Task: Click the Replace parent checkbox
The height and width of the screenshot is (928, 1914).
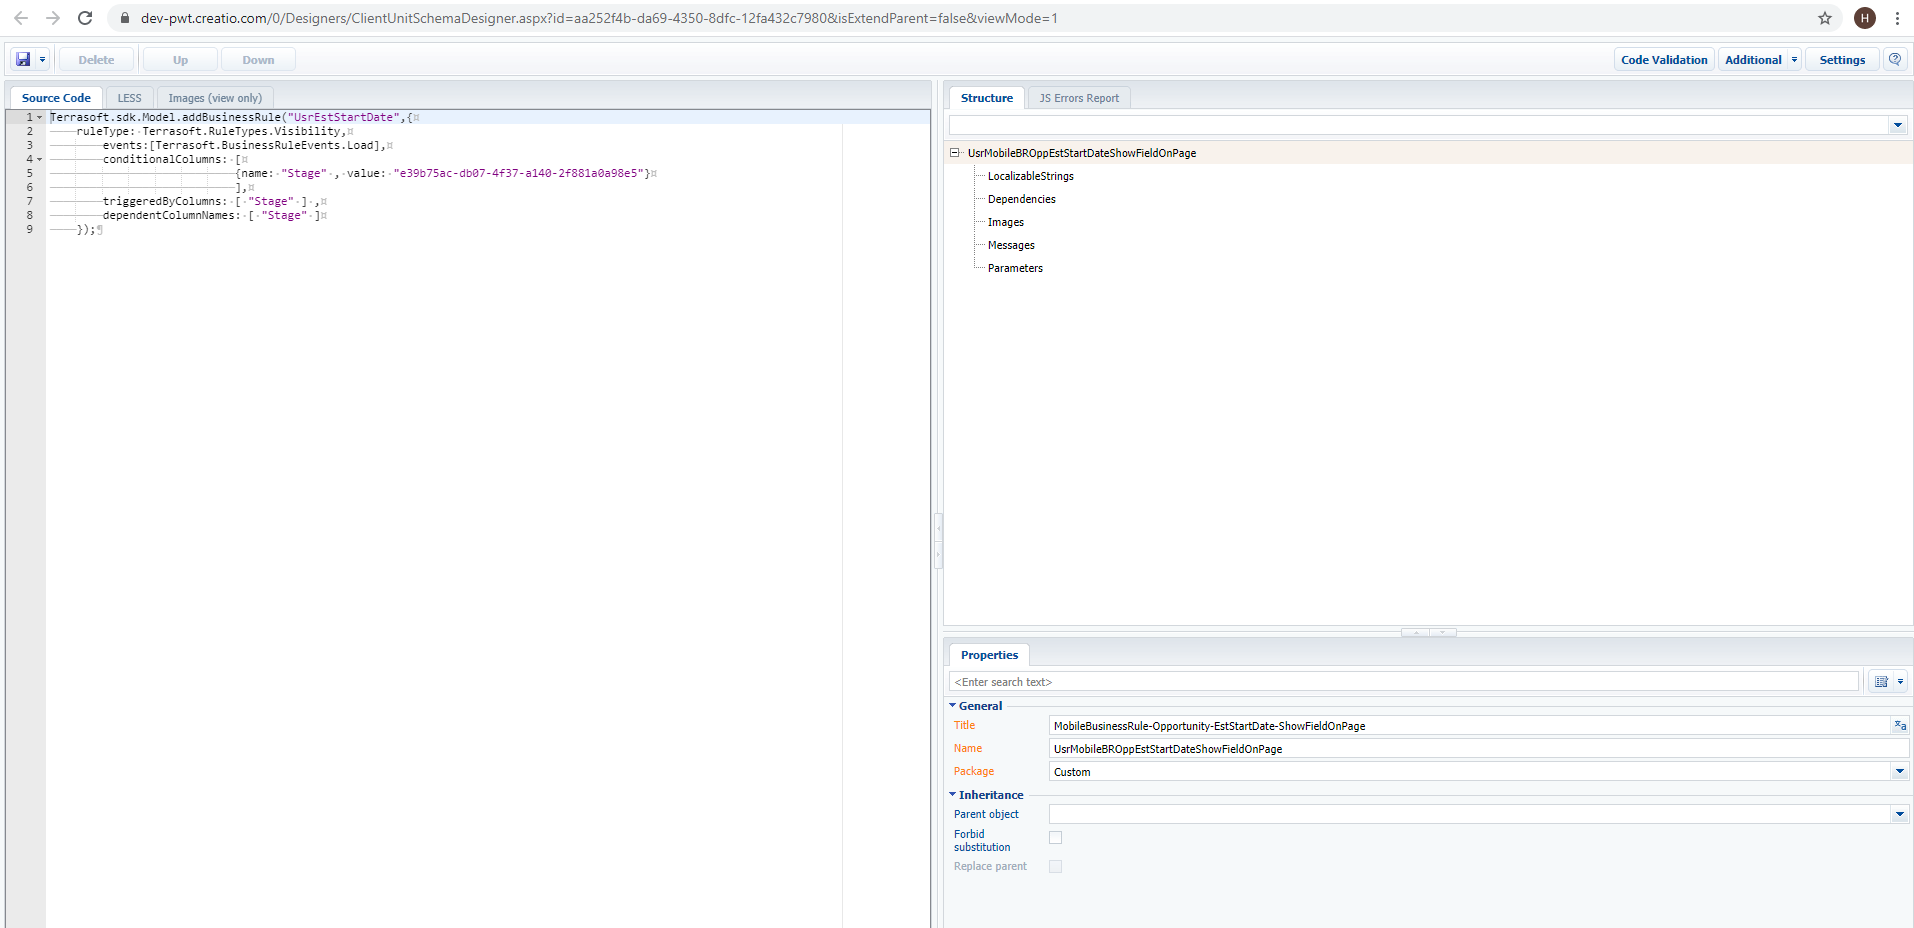Action: 1055,867
